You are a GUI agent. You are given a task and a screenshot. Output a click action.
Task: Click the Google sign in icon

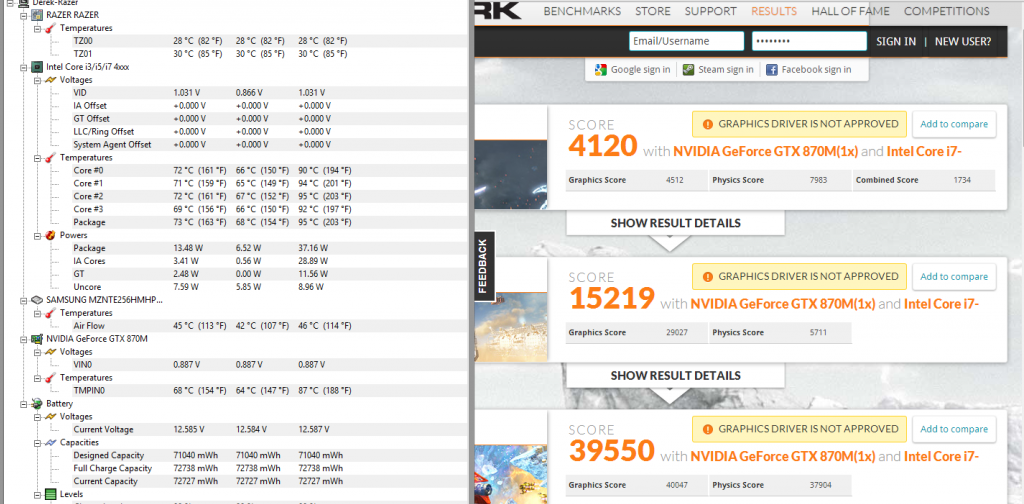point(601,69)
